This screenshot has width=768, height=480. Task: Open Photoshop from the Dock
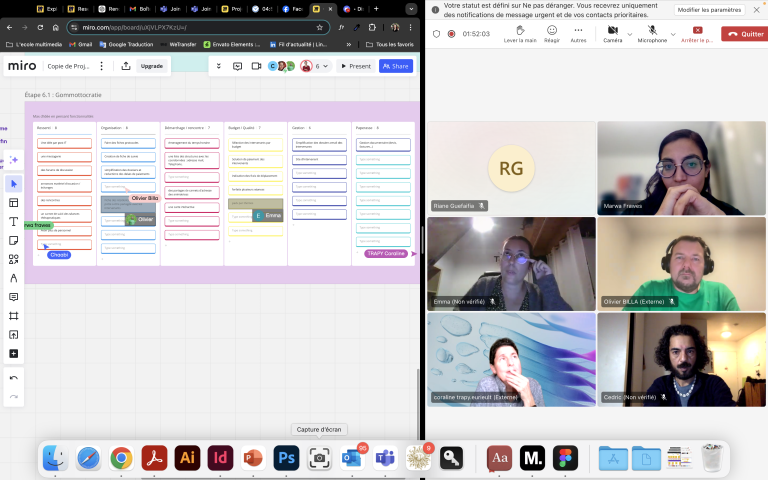(286, 458)
